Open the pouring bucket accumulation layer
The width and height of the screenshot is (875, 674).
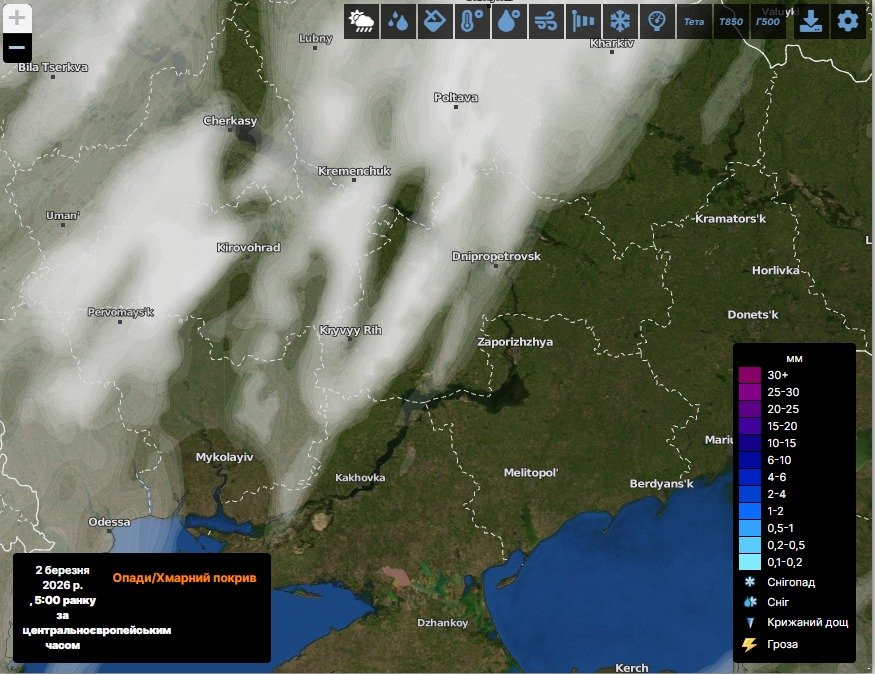[435, 21]
